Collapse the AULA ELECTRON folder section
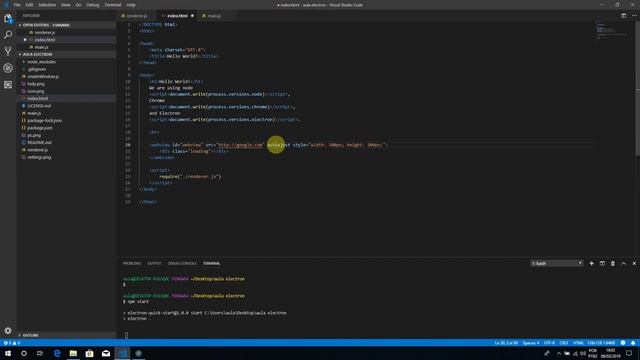 coord(37,54)
